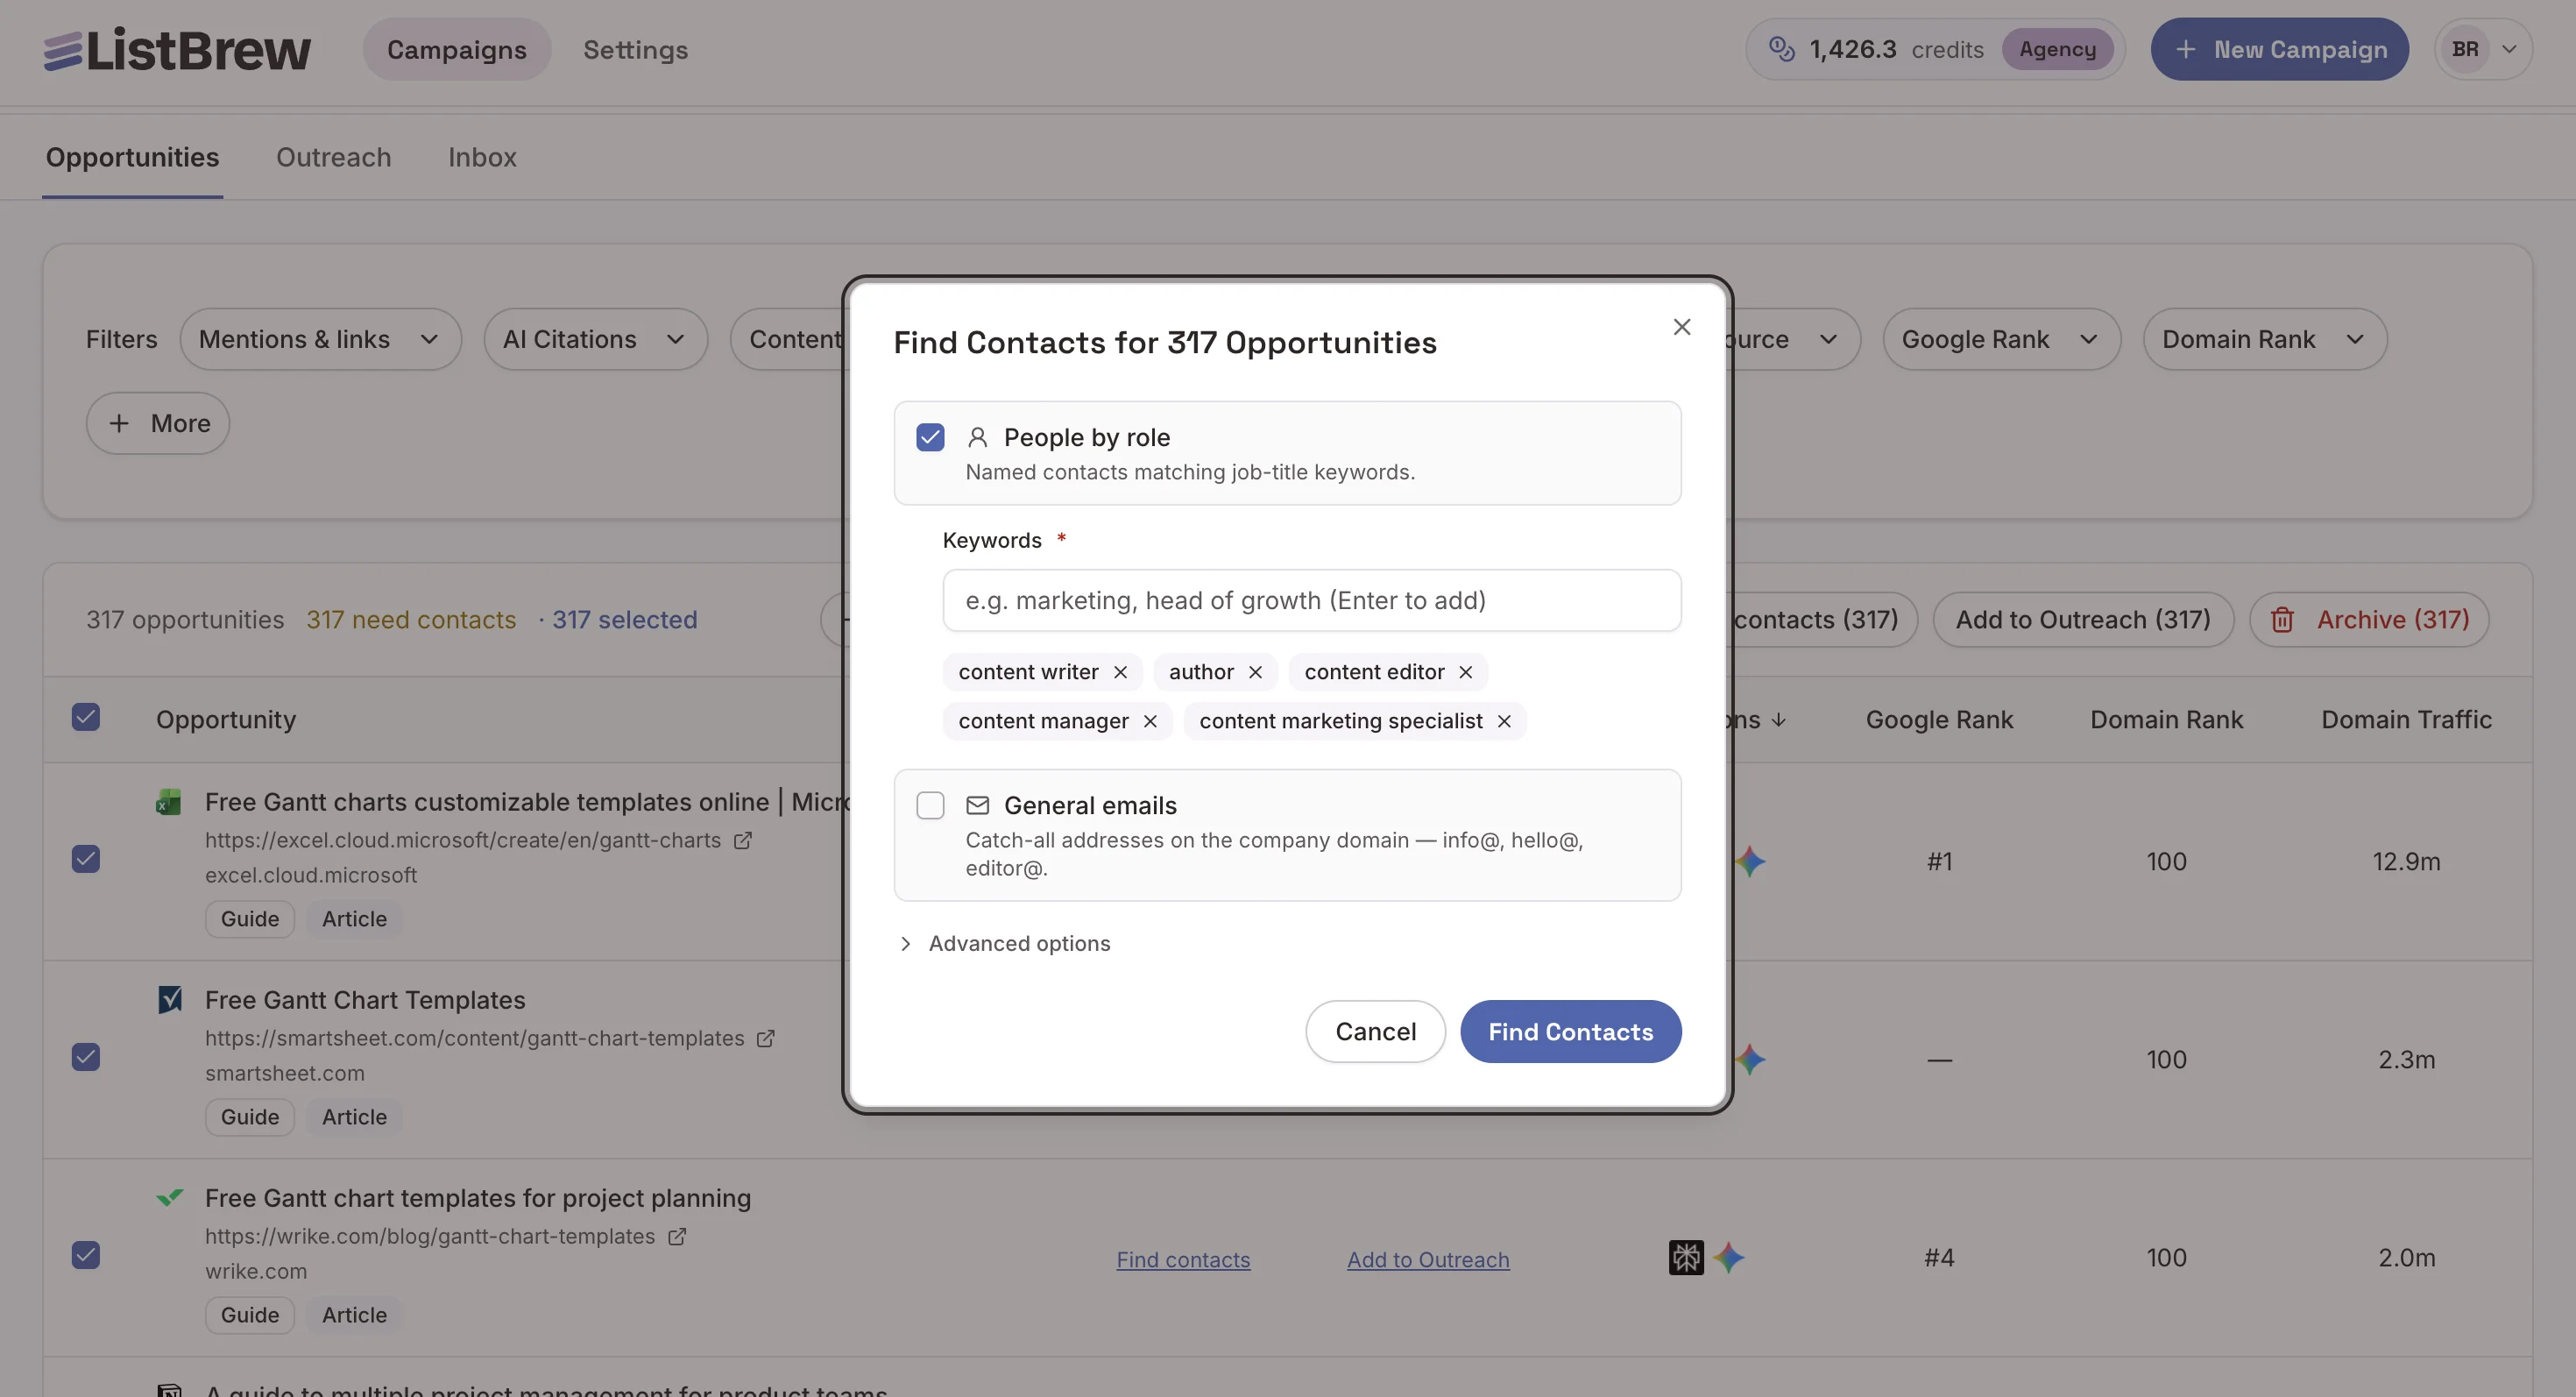Click the plus icon in New Campaign
Viewport: 2576px width, 1397px height.
[2186, 49]
